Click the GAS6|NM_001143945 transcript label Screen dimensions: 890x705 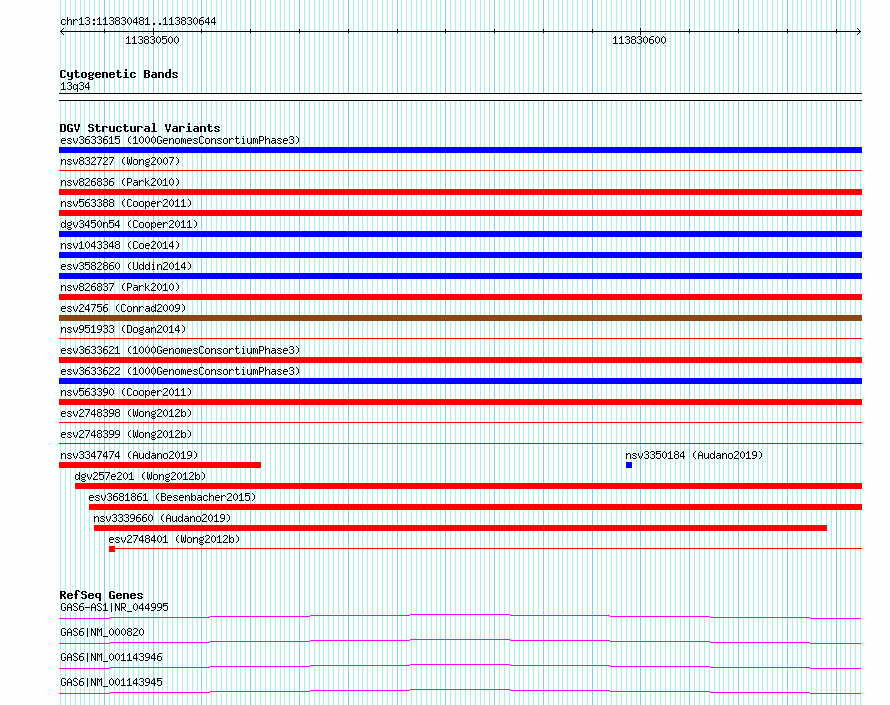click(111, 682)
